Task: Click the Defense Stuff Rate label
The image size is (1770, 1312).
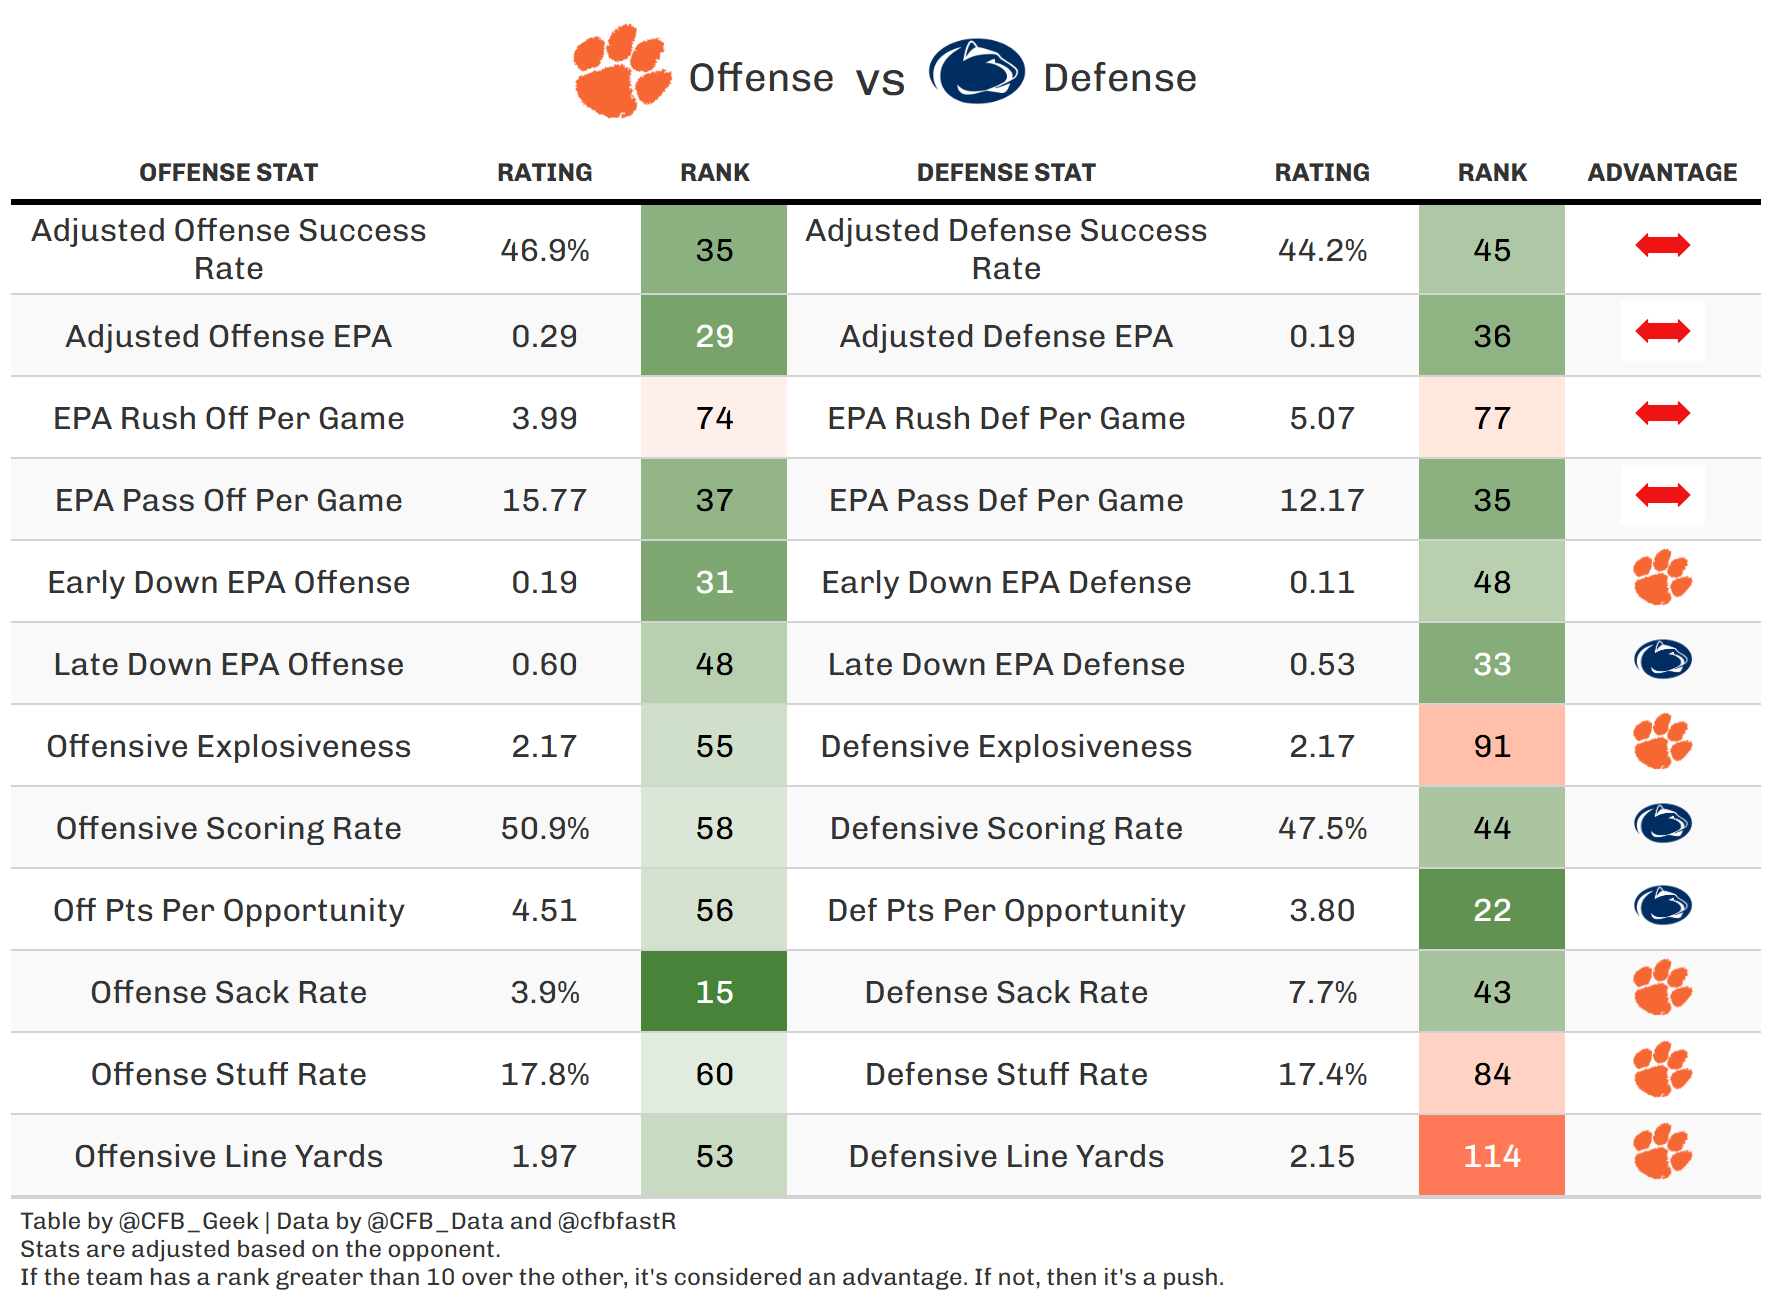Action: point(1006,1074)
